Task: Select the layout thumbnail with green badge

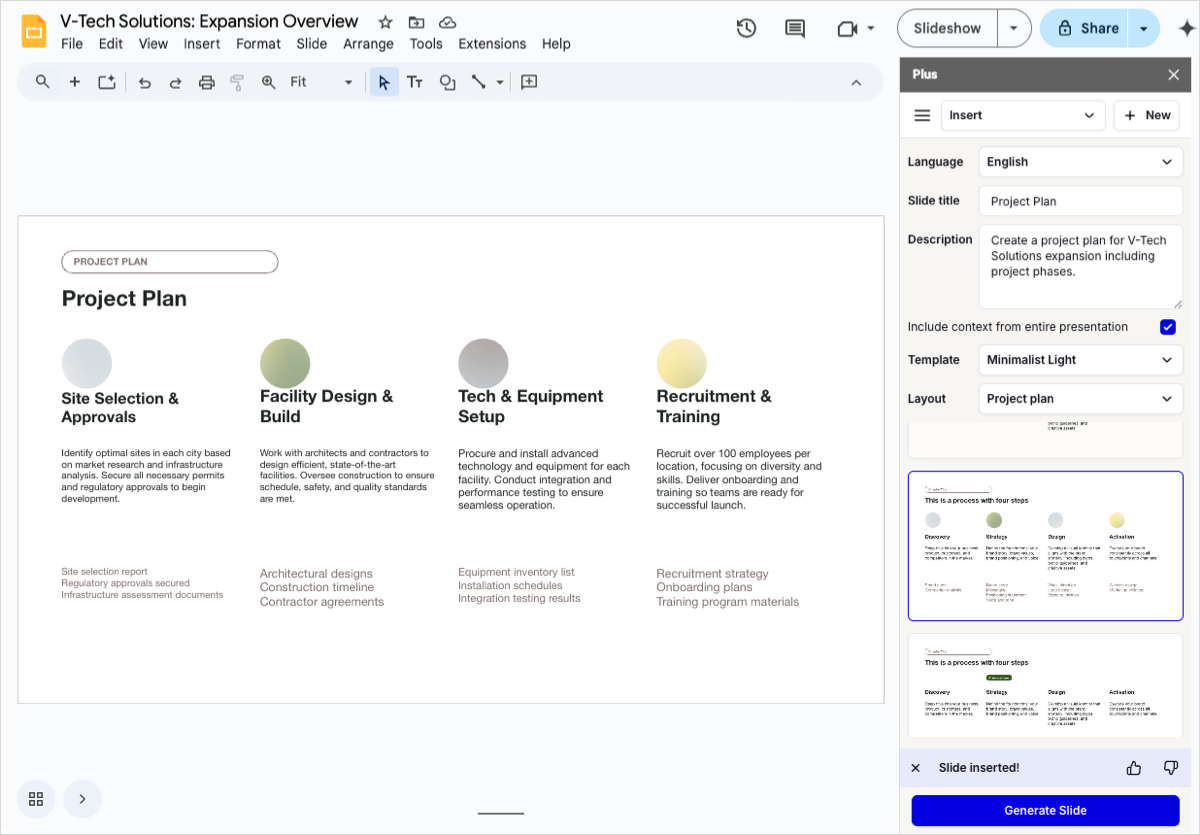Action: click(1045, 686)
